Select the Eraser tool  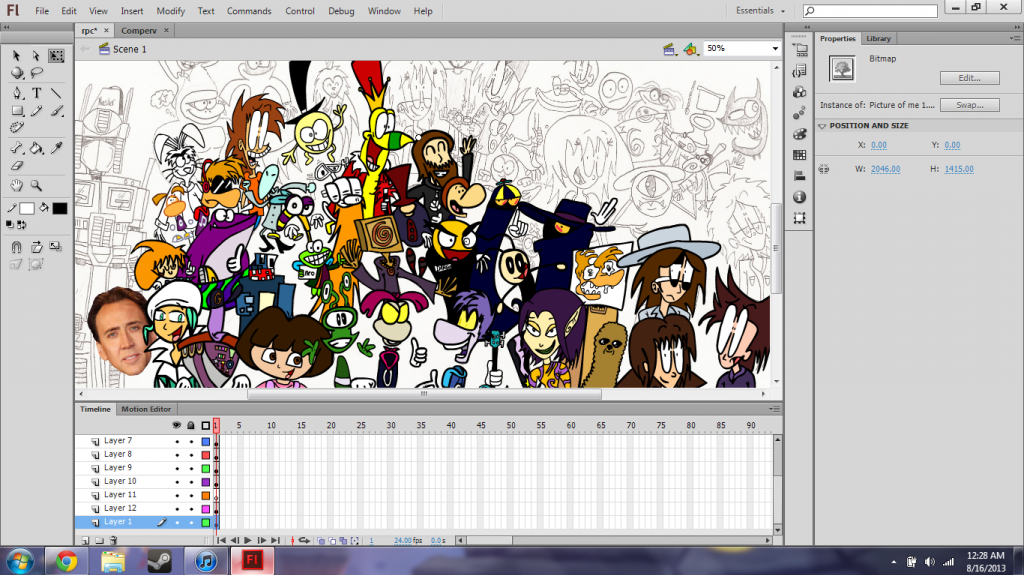tap(17, 166)
